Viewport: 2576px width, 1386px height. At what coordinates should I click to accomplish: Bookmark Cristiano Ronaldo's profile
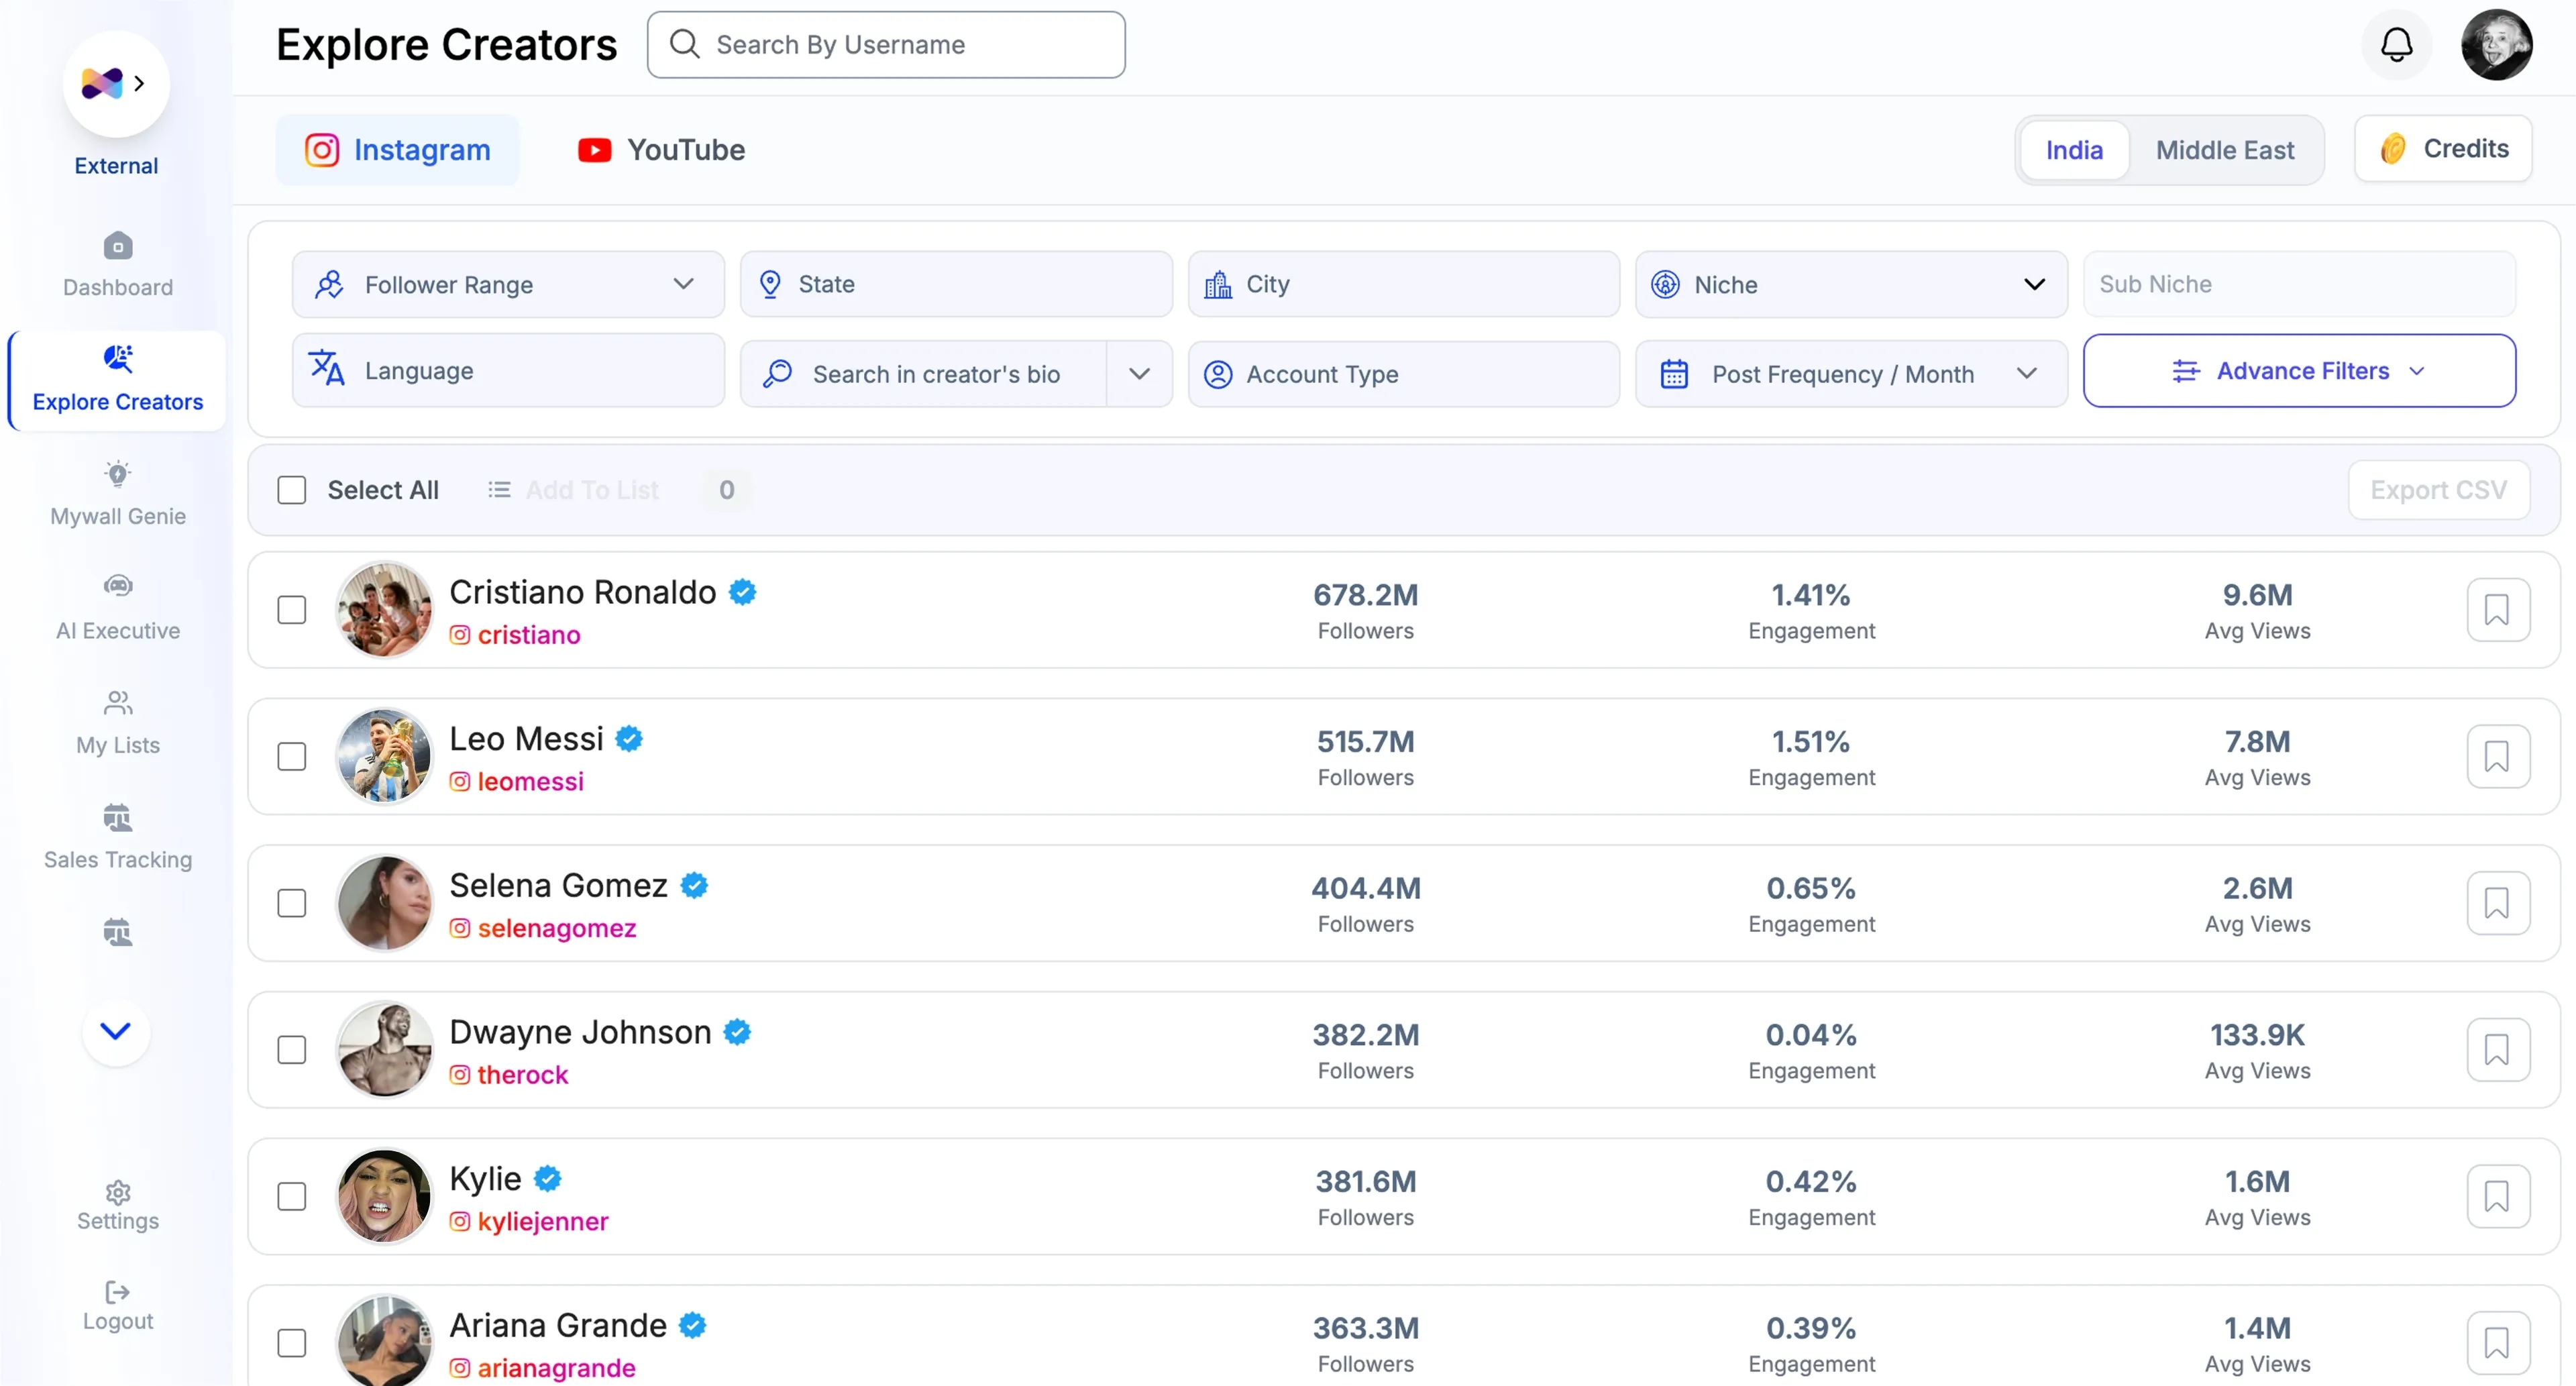[x=2497, y=610]
